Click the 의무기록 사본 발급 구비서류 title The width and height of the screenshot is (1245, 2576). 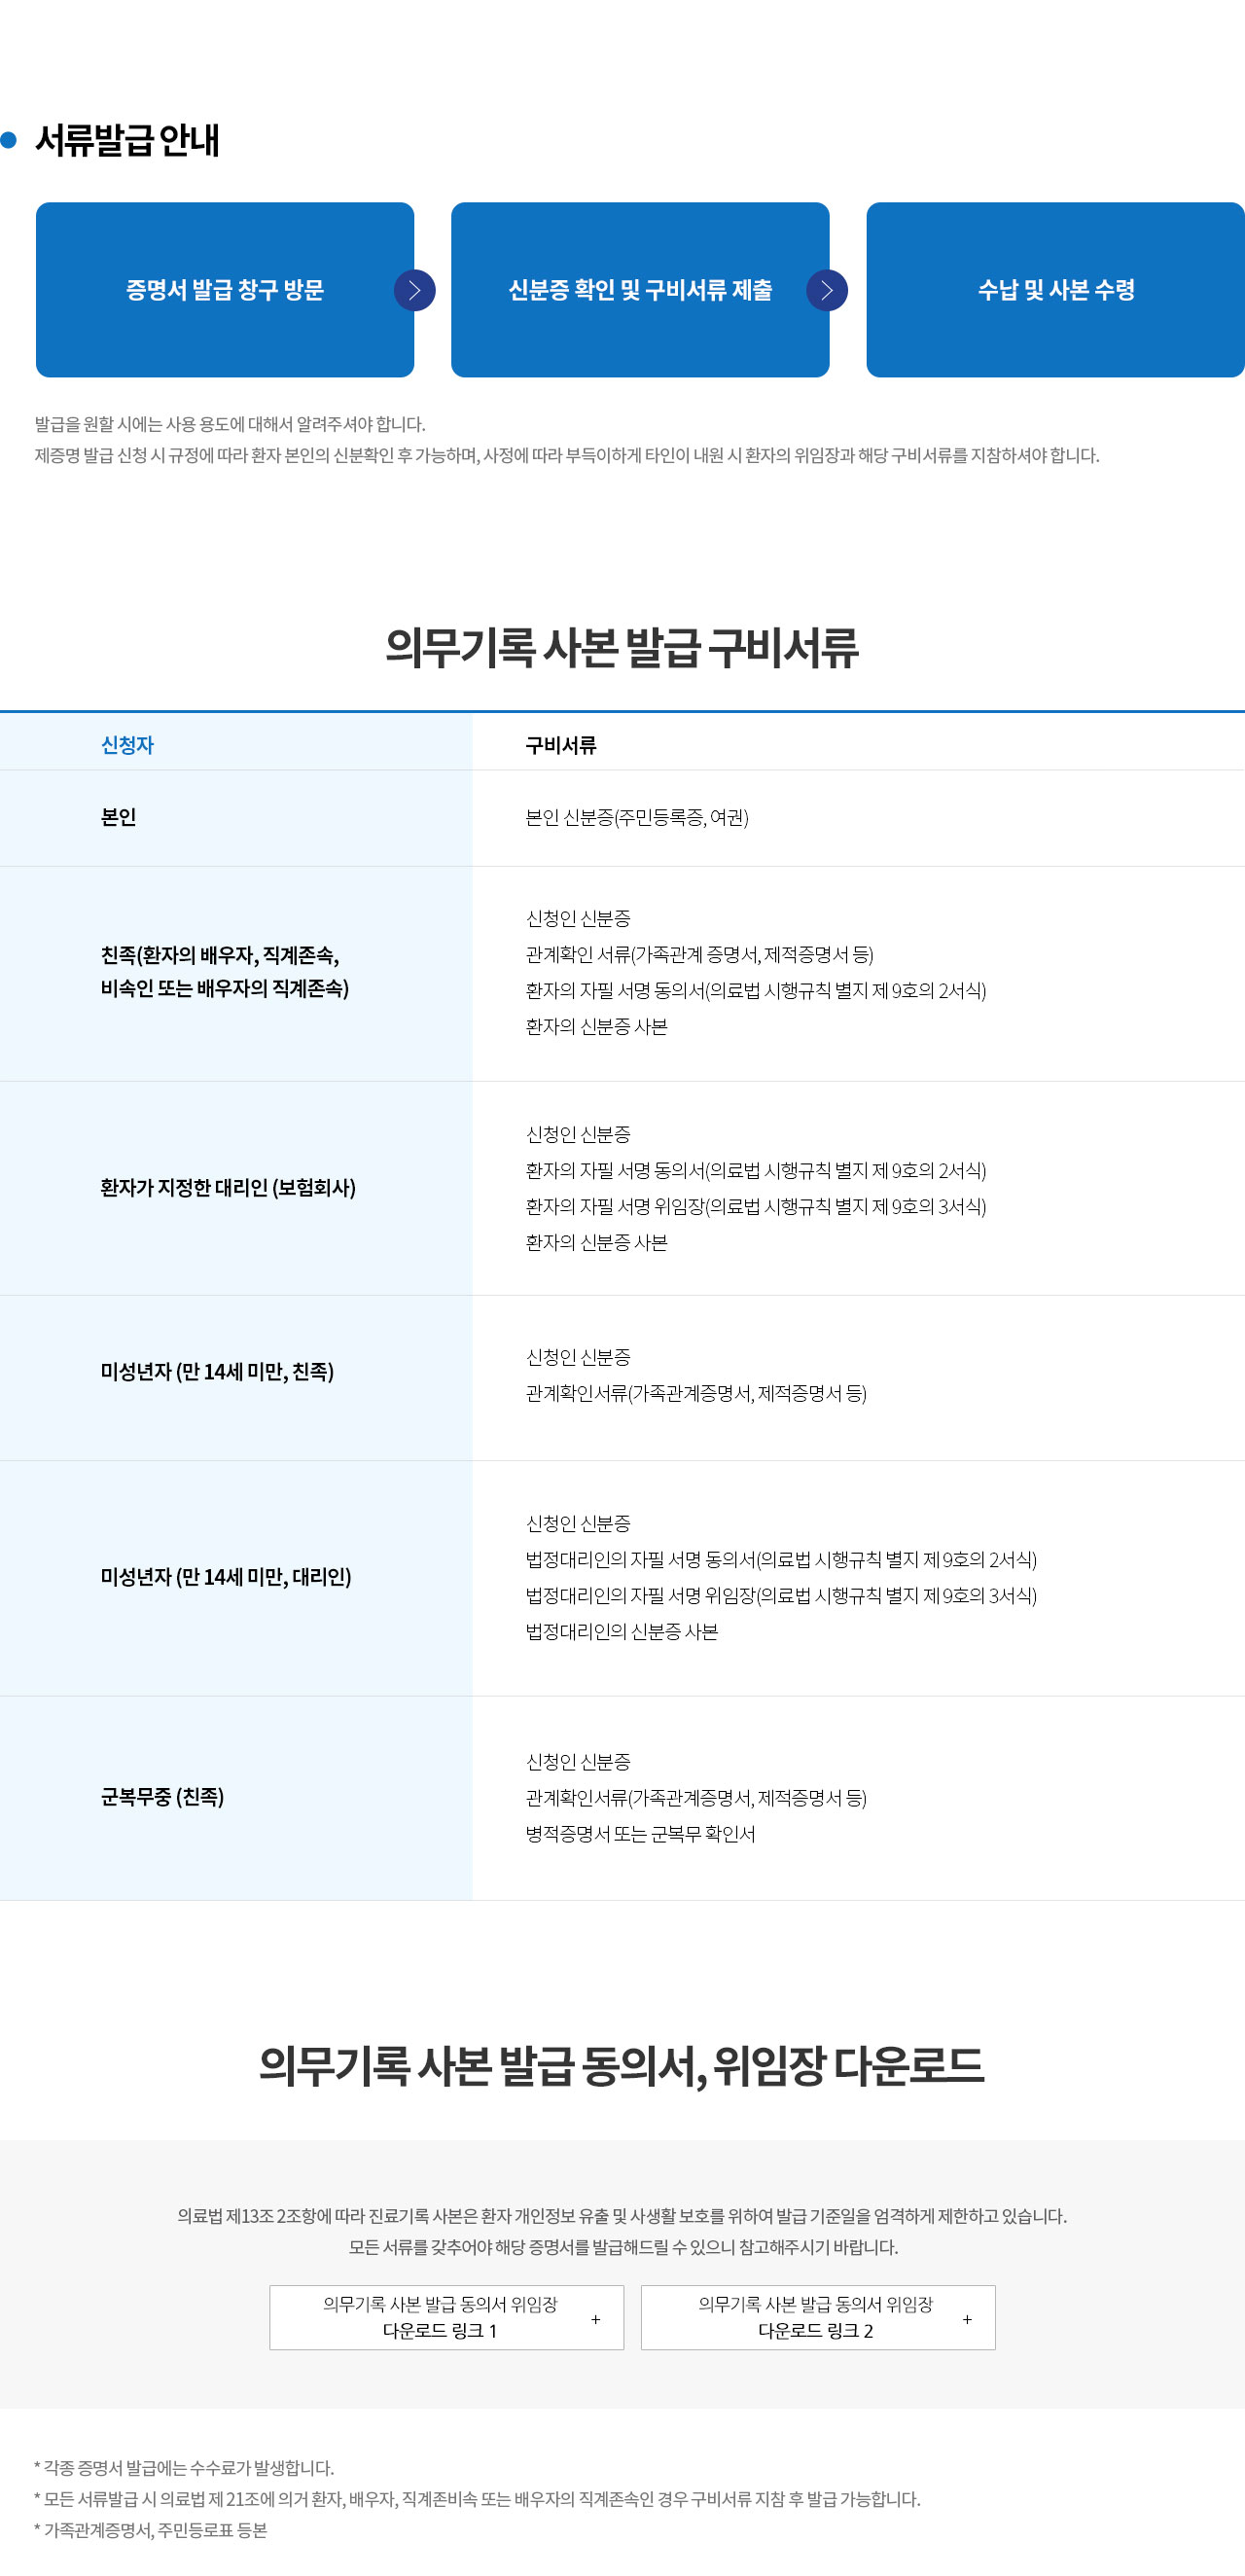click(x=622, y=647)
